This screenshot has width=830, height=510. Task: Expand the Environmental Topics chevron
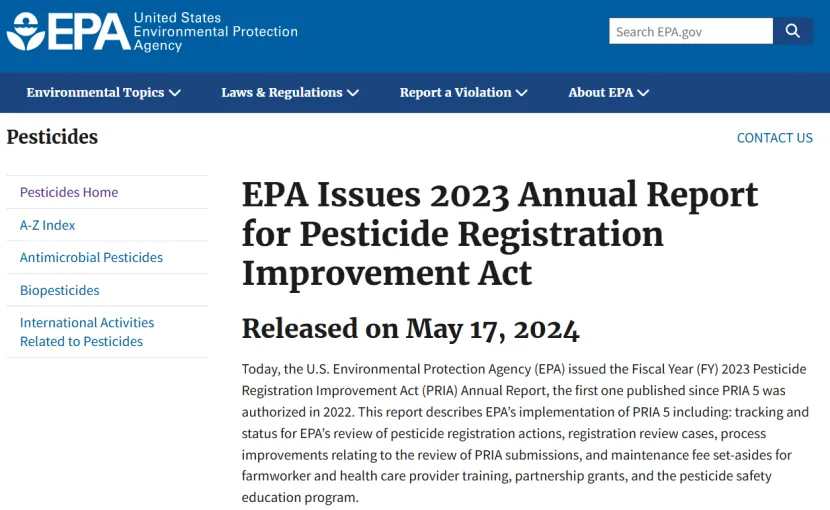pyautogui.click(x=175, y=93)
